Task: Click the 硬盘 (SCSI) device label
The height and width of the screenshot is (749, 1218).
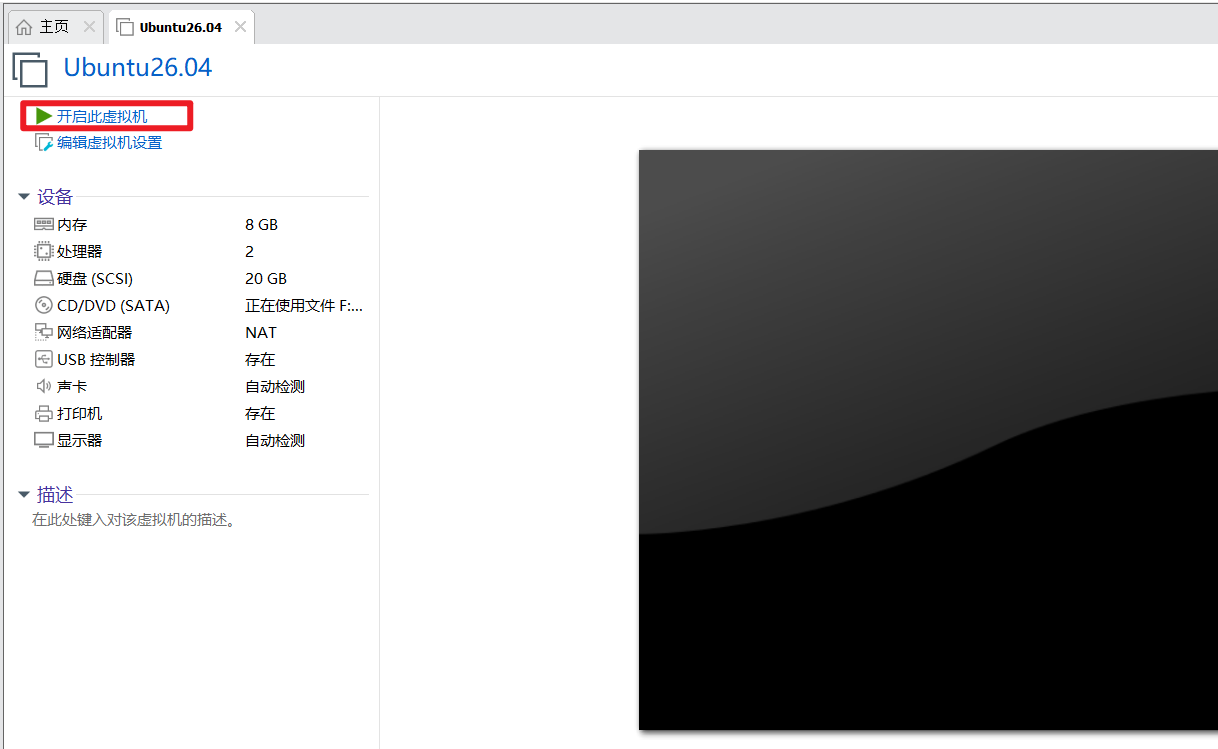Action: pyautogui.click(x=95, y=279)
